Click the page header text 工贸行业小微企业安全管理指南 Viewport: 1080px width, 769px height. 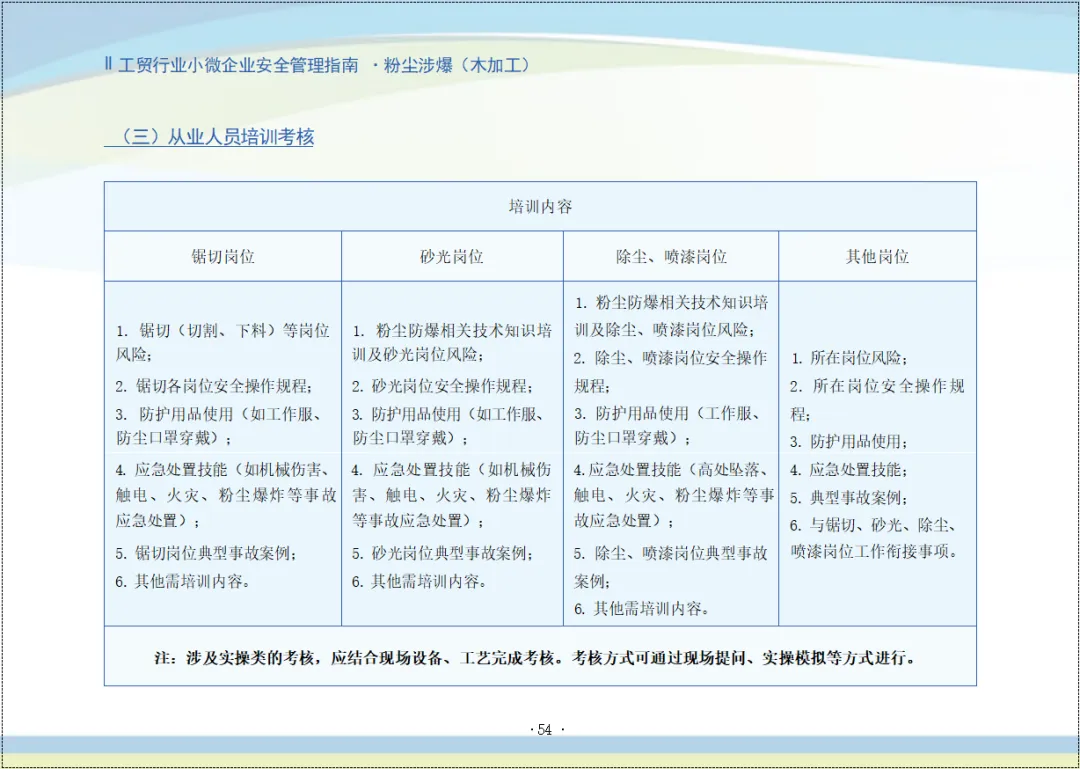click(x=238, y=65)
